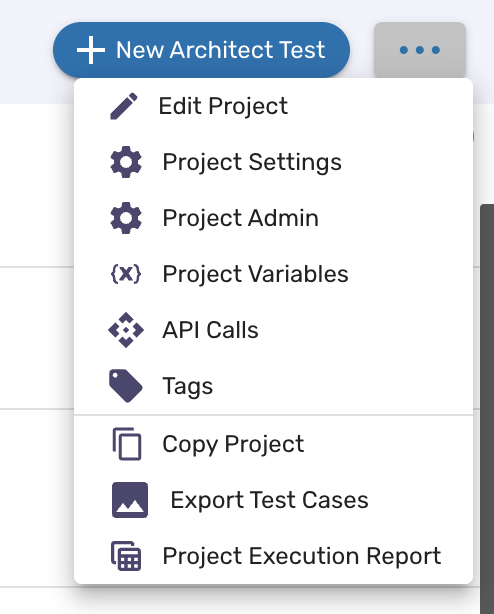Open the three-dot more options menu
The height and width of the screenshot is (614, 494).
[x=420, y=50]
